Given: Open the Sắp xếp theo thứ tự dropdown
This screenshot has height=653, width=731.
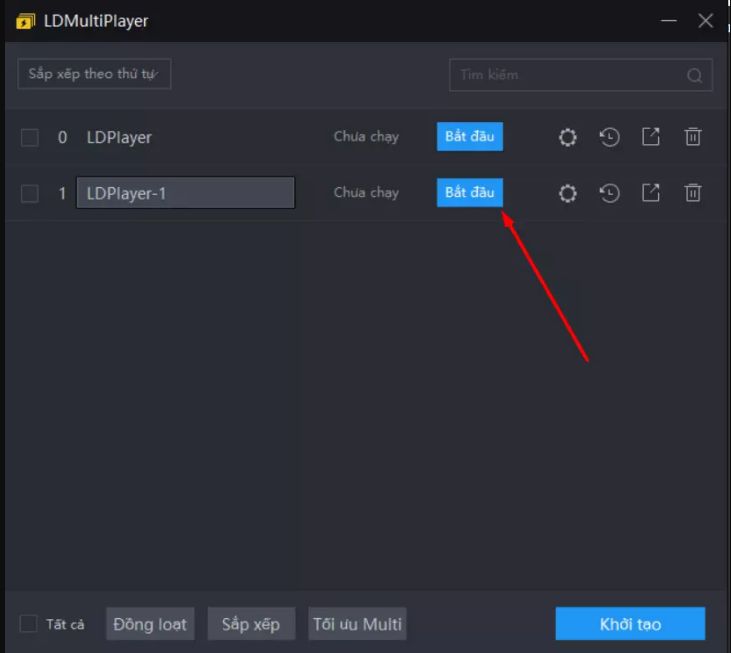Looking at the screenshot, I should (x=94, y=74).
